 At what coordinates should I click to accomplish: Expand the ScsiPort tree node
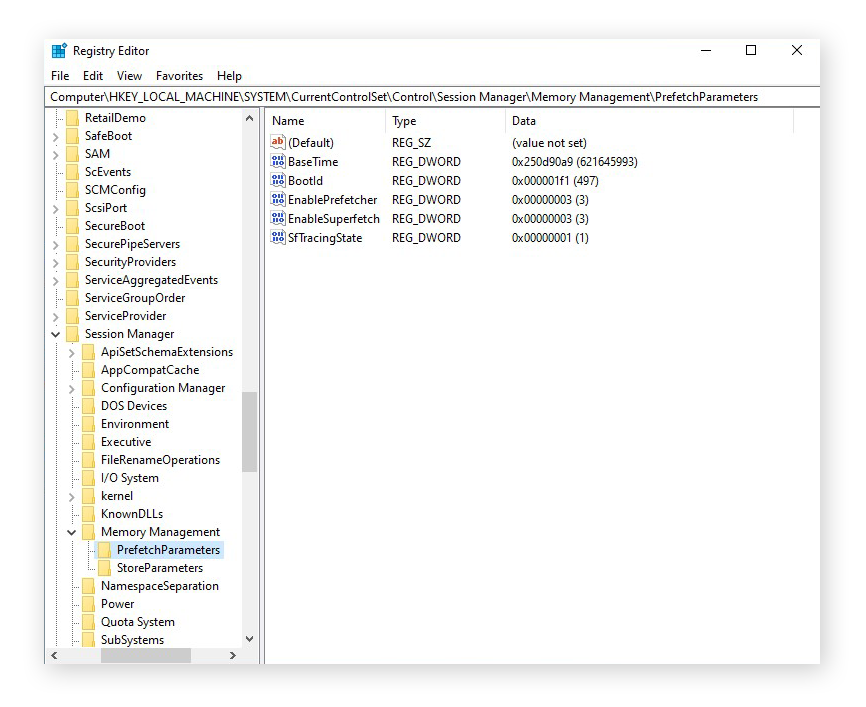click(x=55, y=209)
